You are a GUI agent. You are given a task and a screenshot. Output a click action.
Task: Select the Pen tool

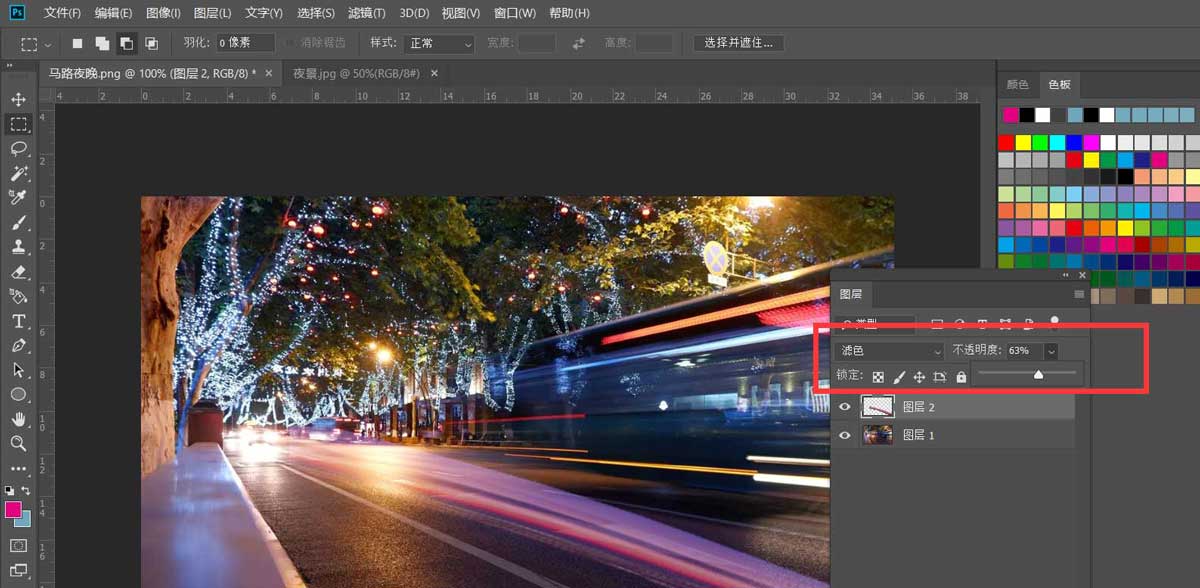click(18, 345)
